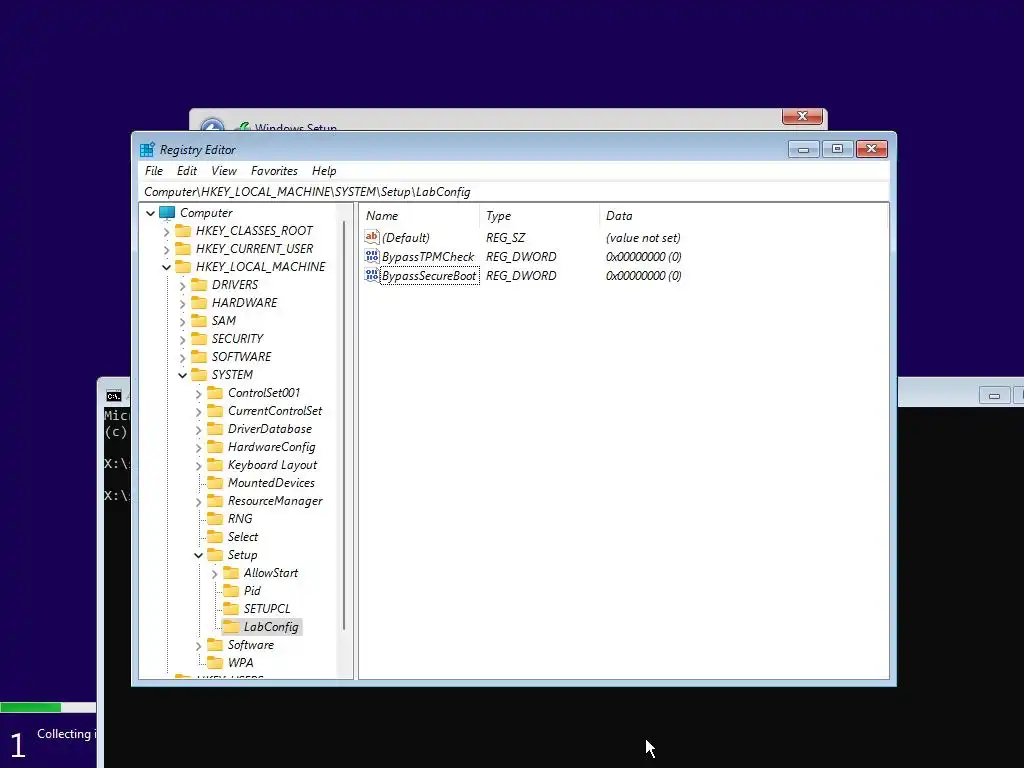Open the Favorites menu
Viewport: 1024px width, 768px height.
pyautogui.click(x=274, y=171)
